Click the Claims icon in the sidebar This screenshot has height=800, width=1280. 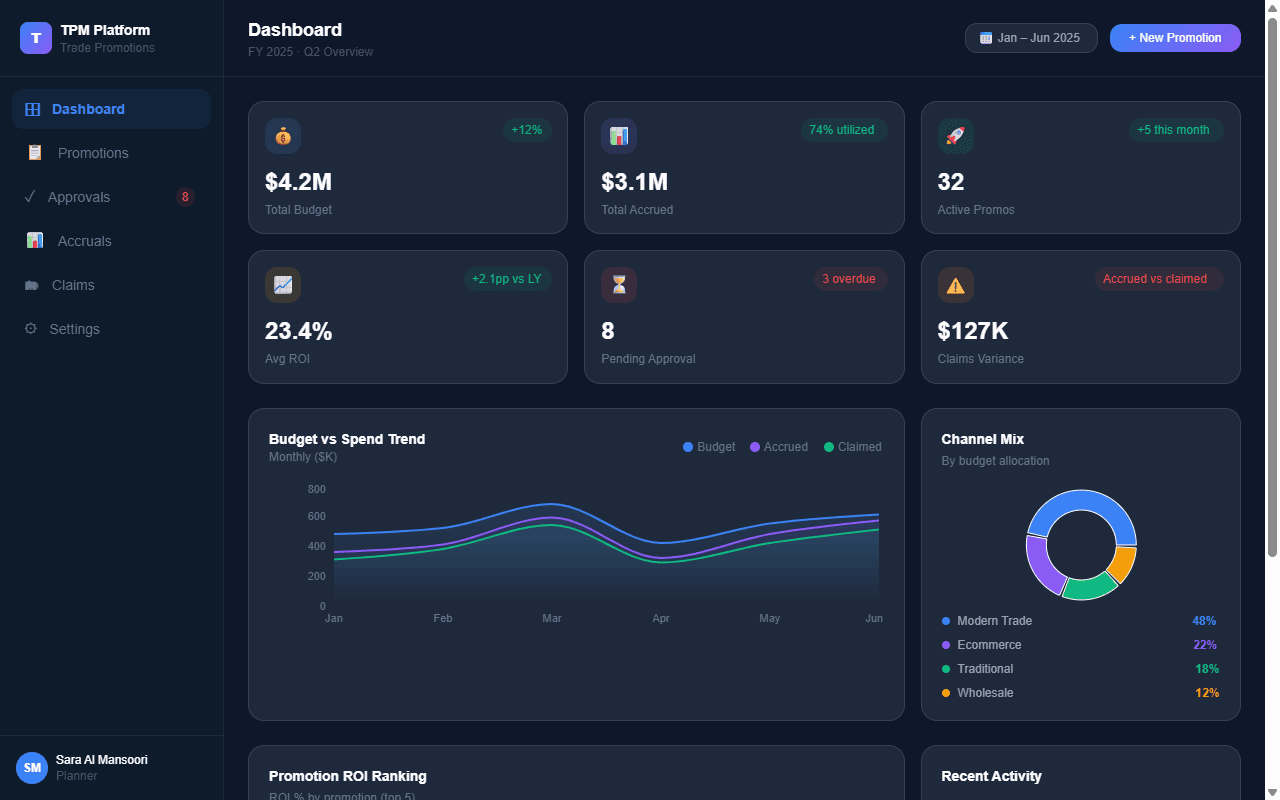32,285
